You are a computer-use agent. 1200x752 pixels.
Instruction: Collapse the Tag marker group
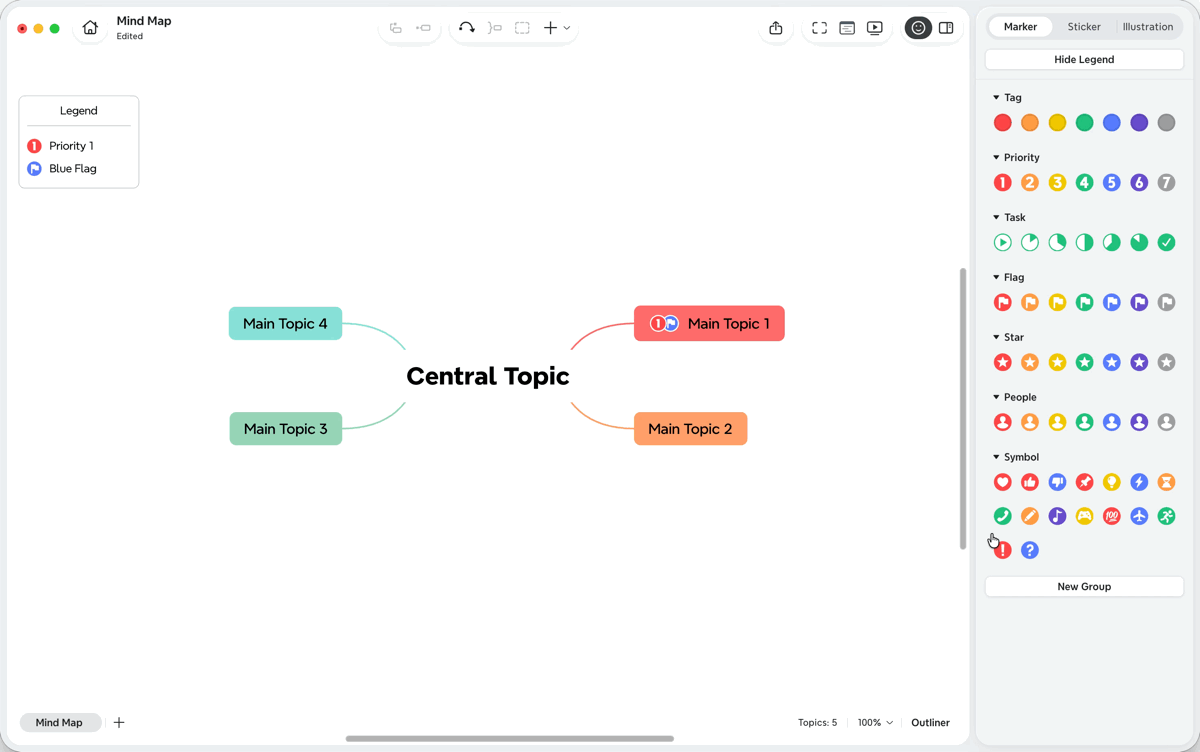(996, 98)
